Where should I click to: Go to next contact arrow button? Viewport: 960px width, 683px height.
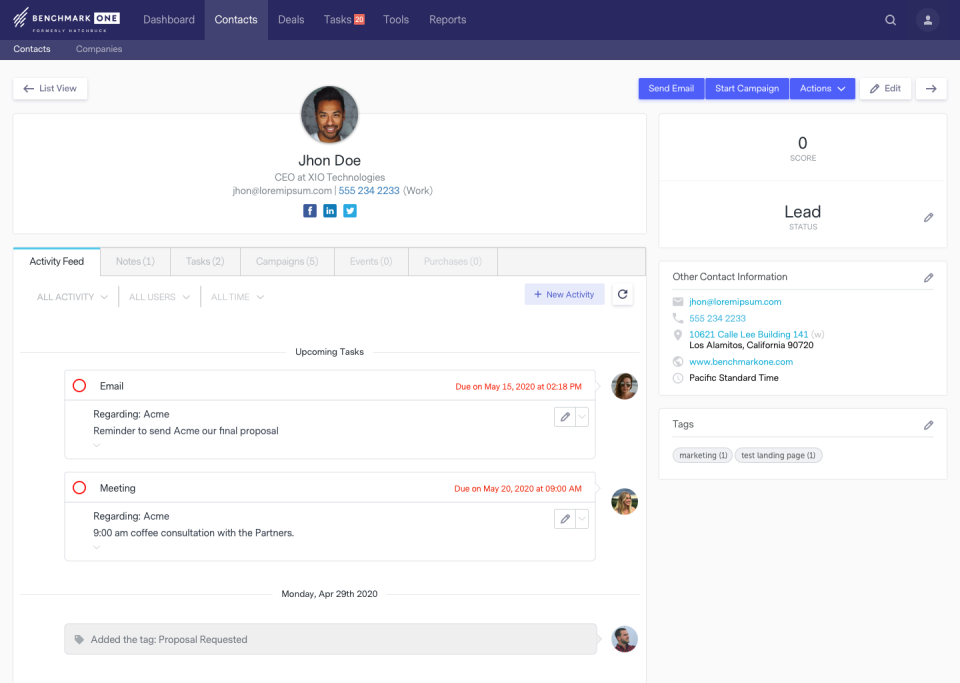pos(931,89)
